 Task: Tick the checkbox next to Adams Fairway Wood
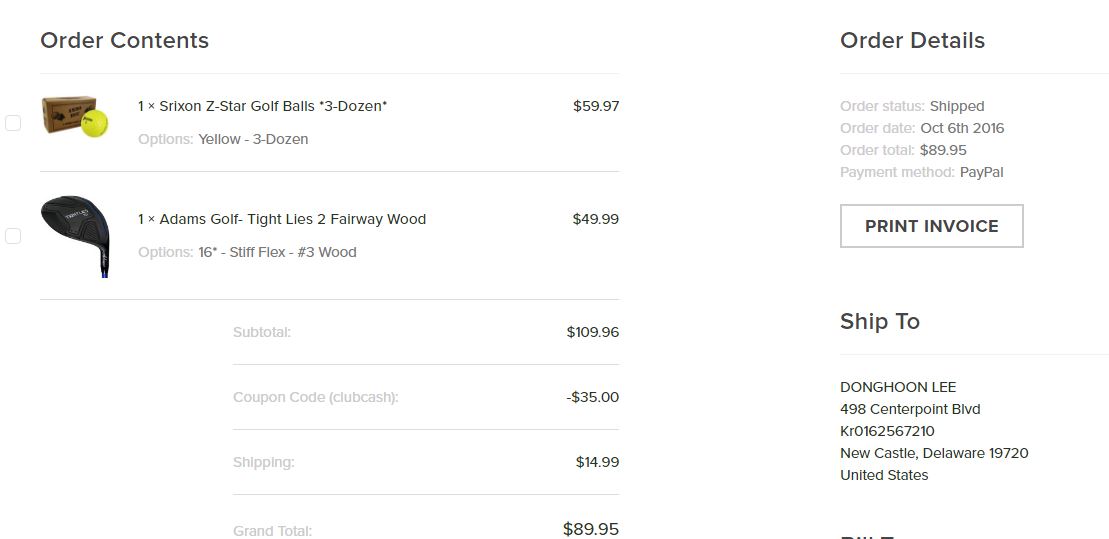13,236
